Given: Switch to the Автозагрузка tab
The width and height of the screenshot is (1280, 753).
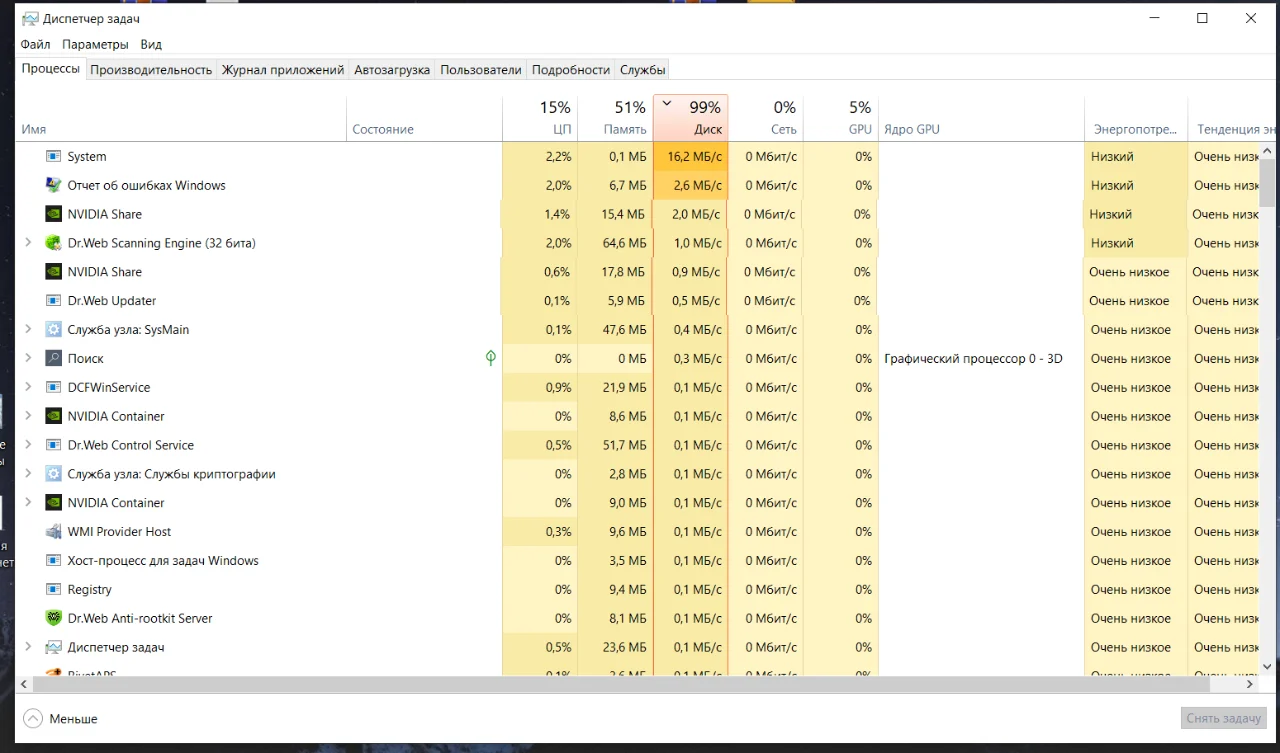Looking at the screenshot, I should pyautogui.click(x=392, y=70).
